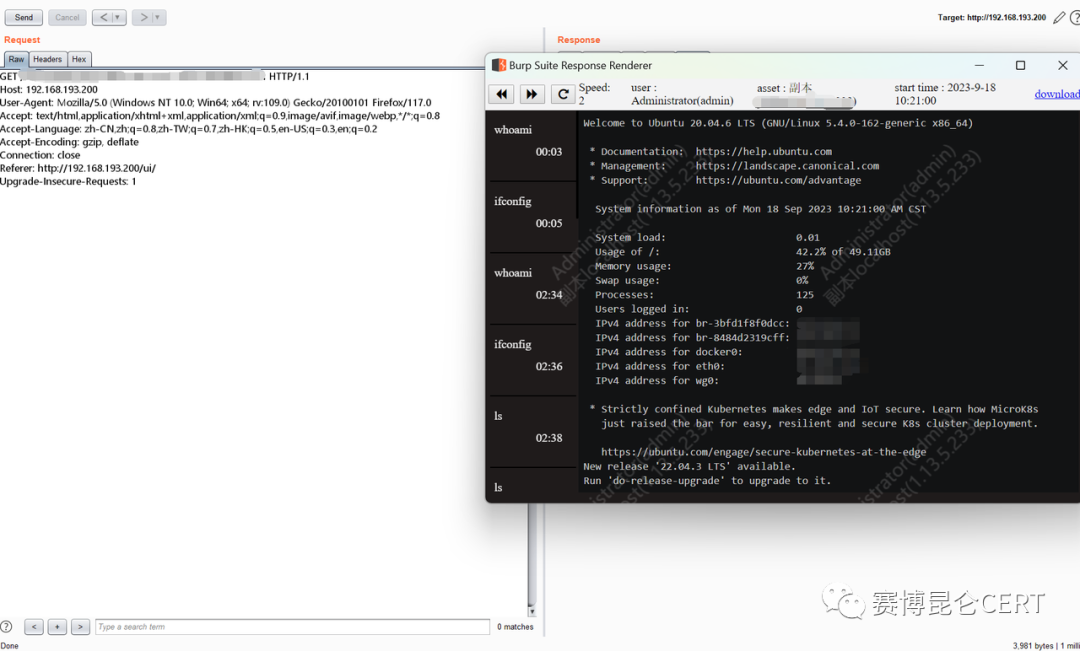The height and width of the screenshot is (651, 1080).
Task: Click the Upgrade-Insecure-Requests header line
Action: click(68, 181)
